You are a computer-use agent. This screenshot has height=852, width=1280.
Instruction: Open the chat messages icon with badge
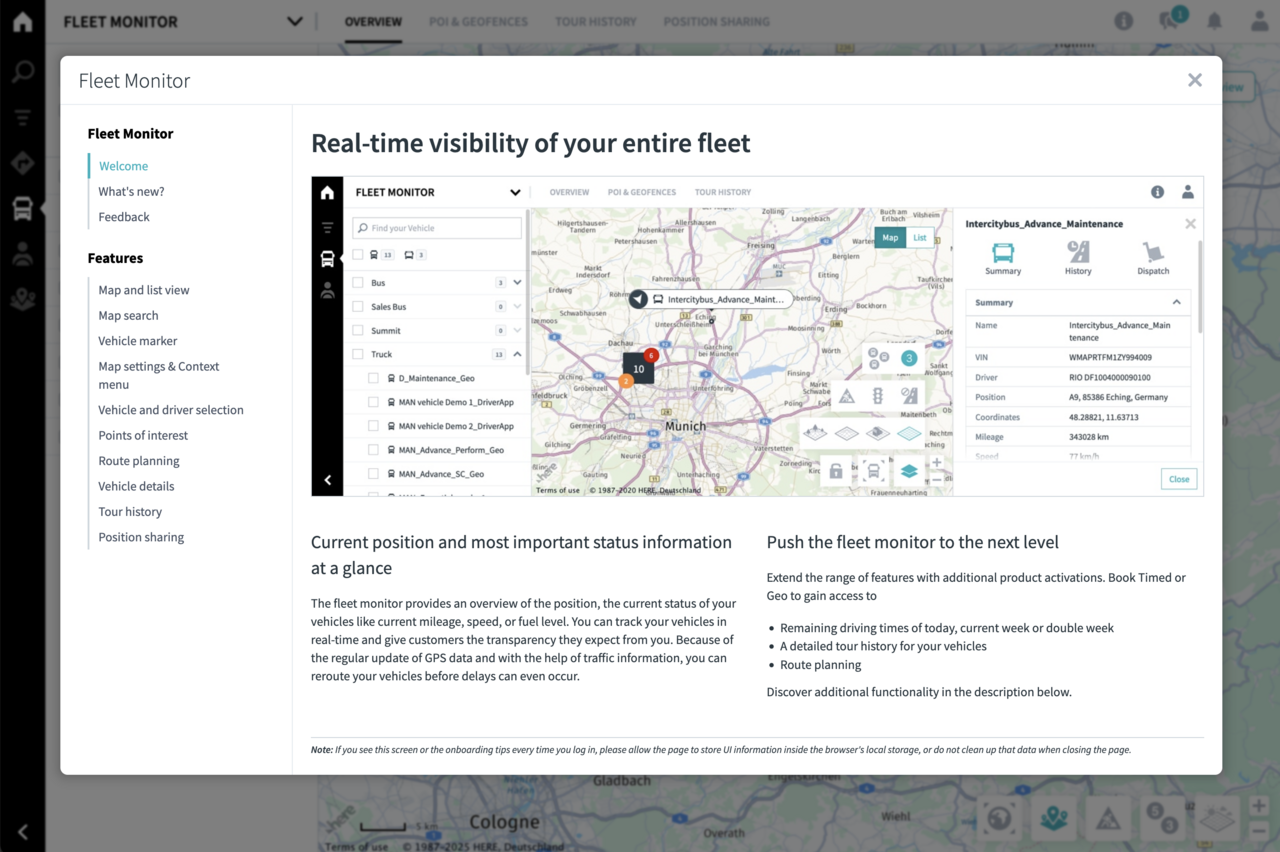[1167, 21]
